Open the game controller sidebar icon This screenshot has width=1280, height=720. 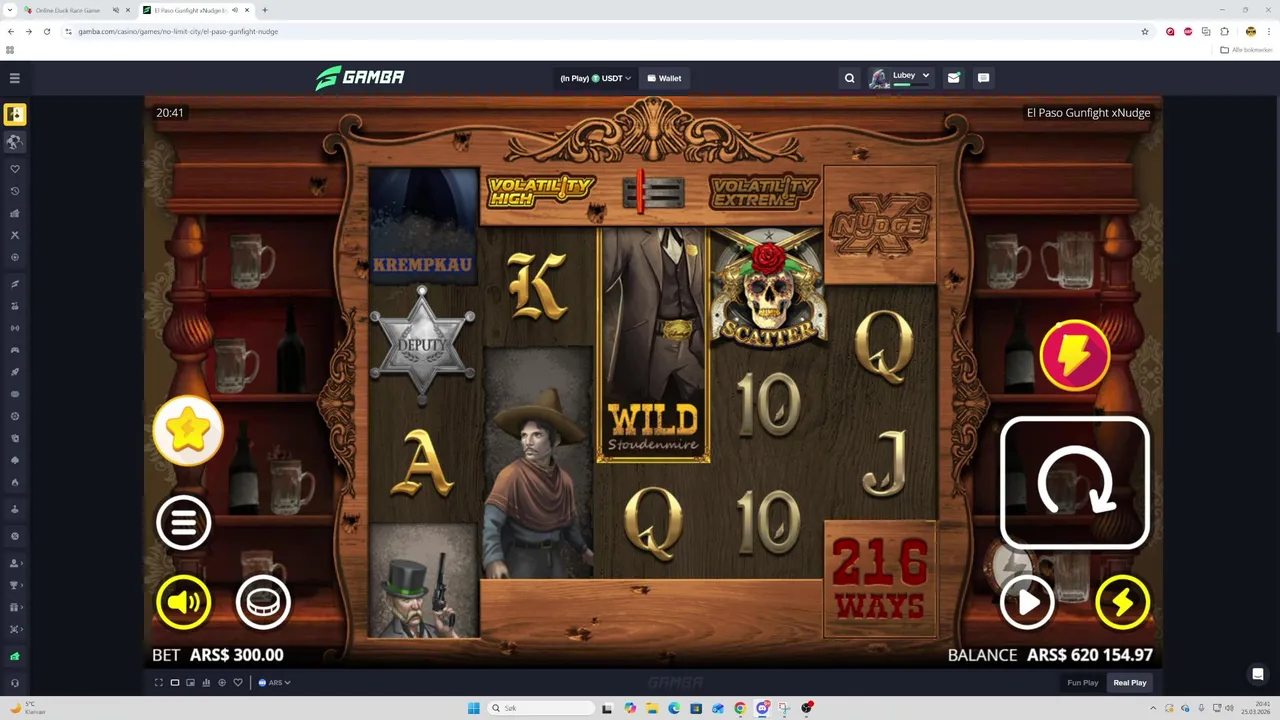pyautogui.click(x=14, y=350)
